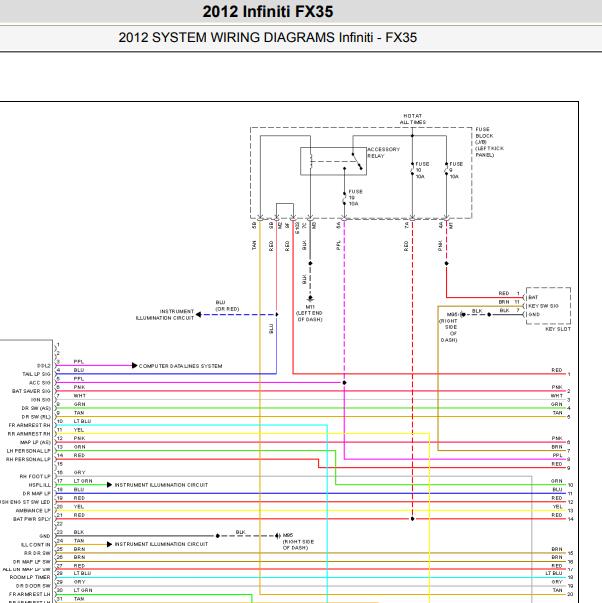This screenshot has height=603, width=602.
Task: Click the 'ACC SIG' pin label
Action: coord(39,383)
